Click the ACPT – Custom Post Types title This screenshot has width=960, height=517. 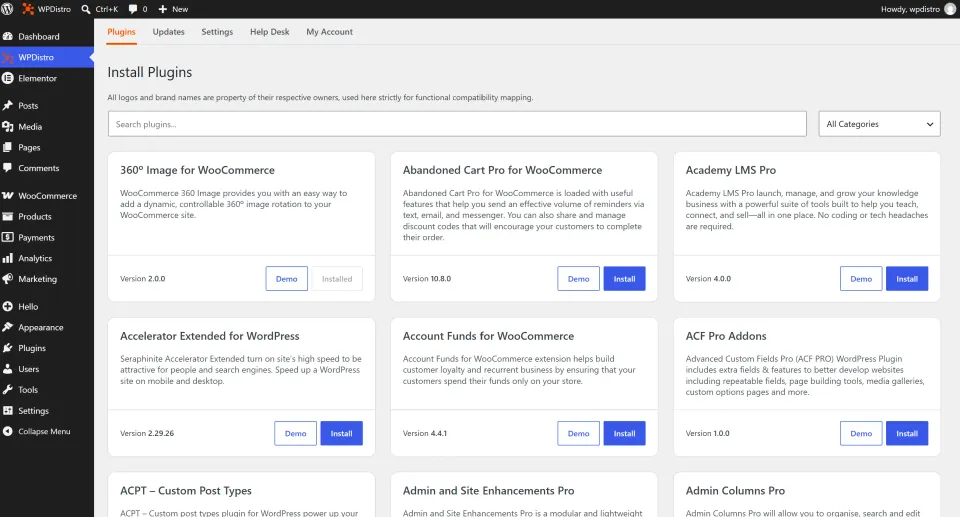coord(186,491)
